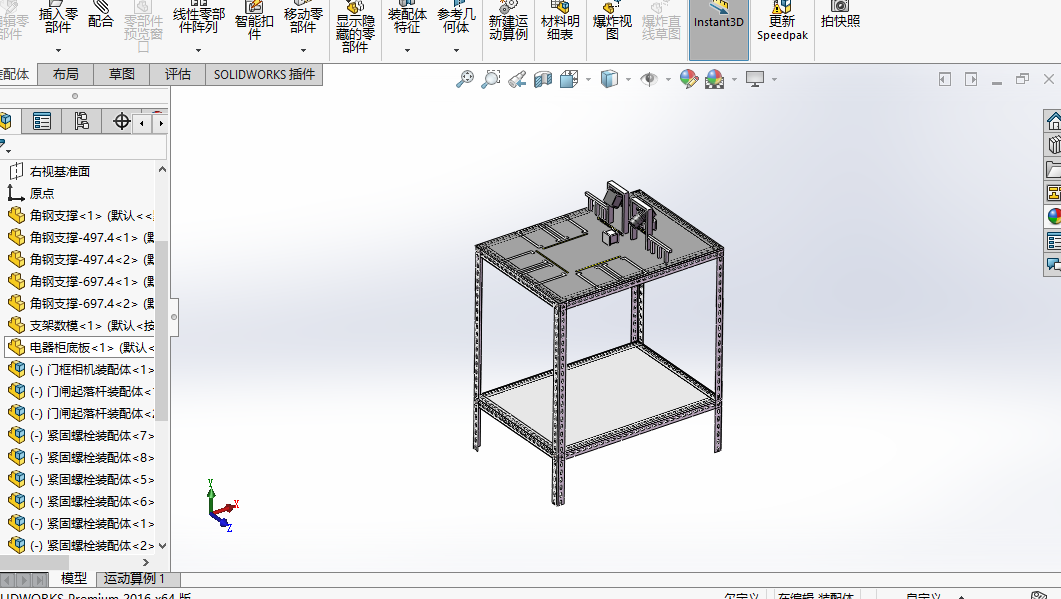Click feature tree scroll up arrow
Image resolution: width=1061 pixels, height=599 pixels.
(x=162, y=169)
